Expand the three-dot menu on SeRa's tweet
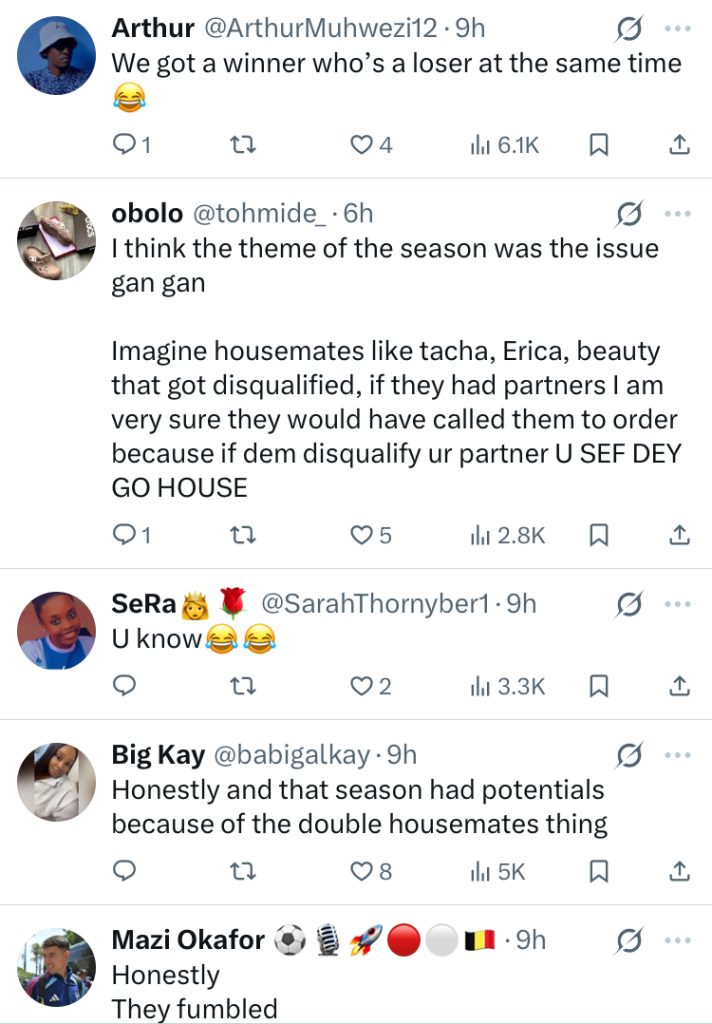The width and height of the screenshot is (712, 1024). (x=678, y=604)
